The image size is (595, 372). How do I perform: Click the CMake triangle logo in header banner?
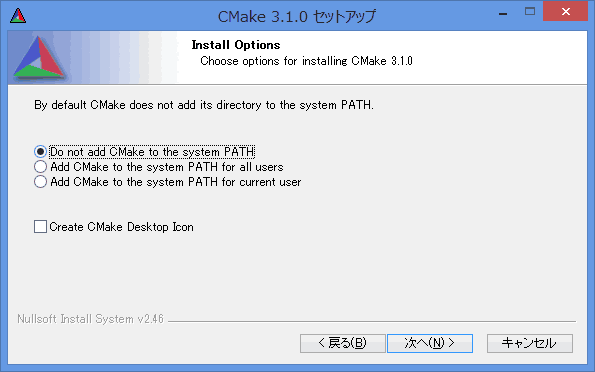39,58
